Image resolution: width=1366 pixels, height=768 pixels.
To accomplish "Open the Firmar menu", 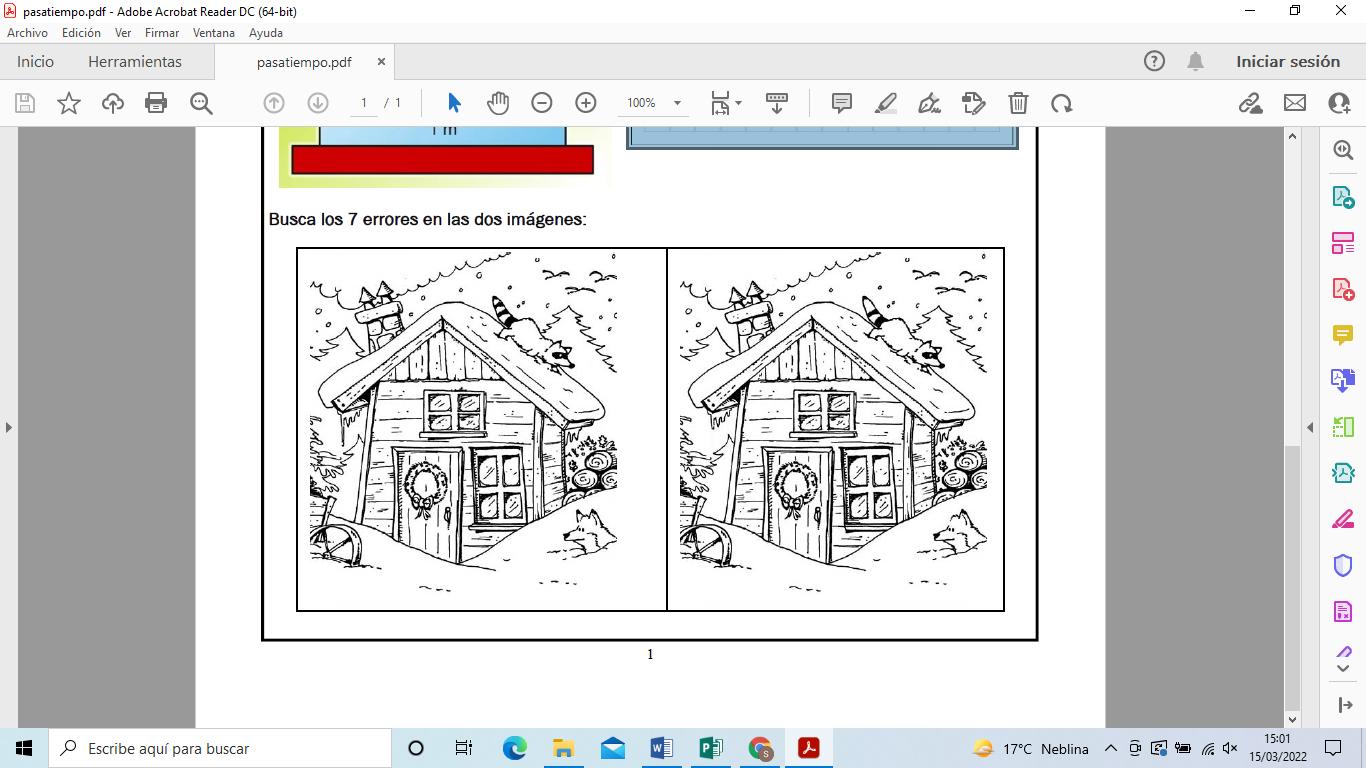I will point(162,33).
